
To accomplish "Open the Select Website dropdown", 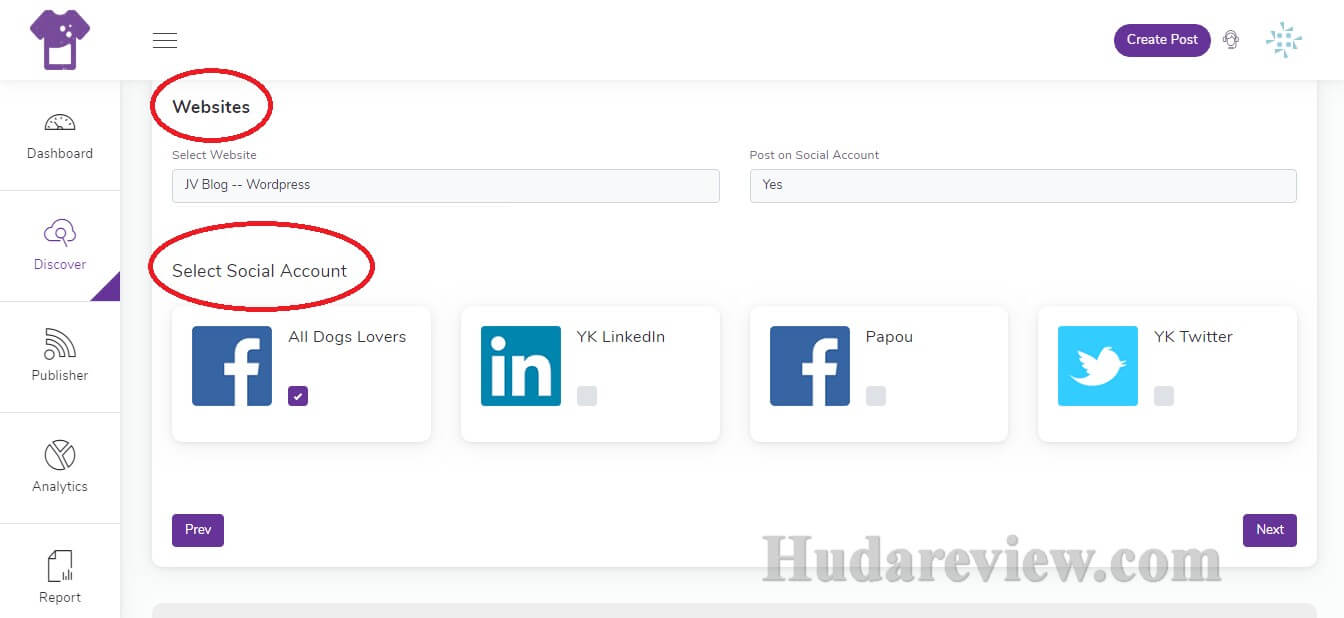I will (446, 186).
